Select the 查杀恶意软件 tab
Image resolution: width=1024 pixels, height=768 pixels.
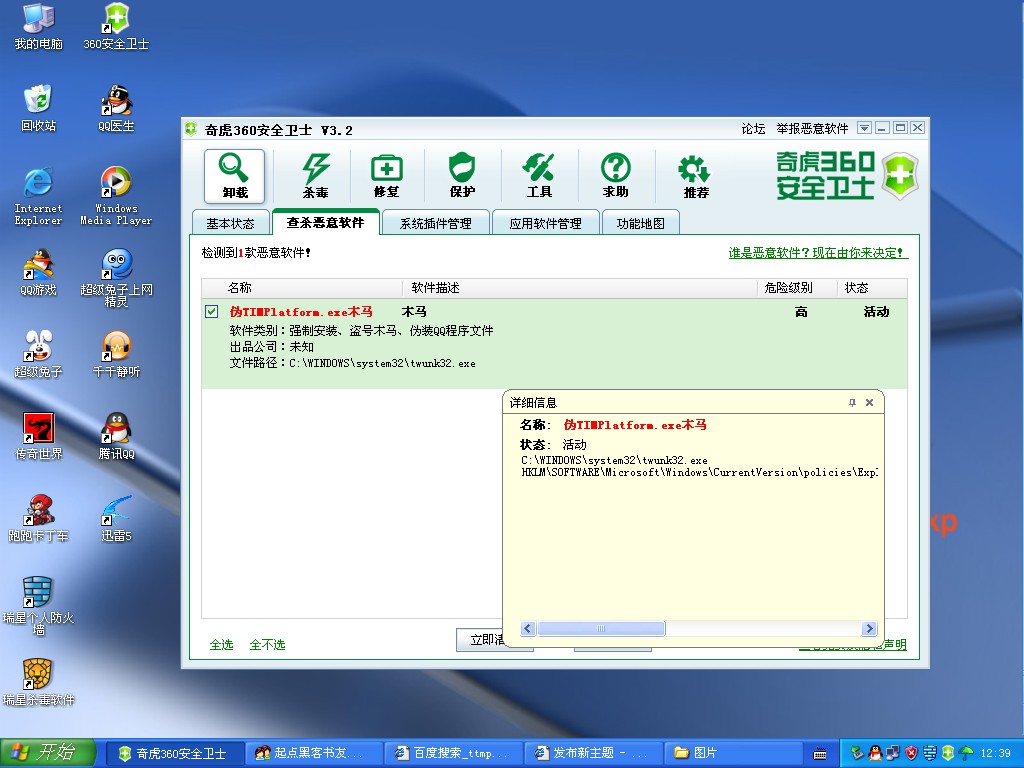pyautogui.click(x=325, y=222)
